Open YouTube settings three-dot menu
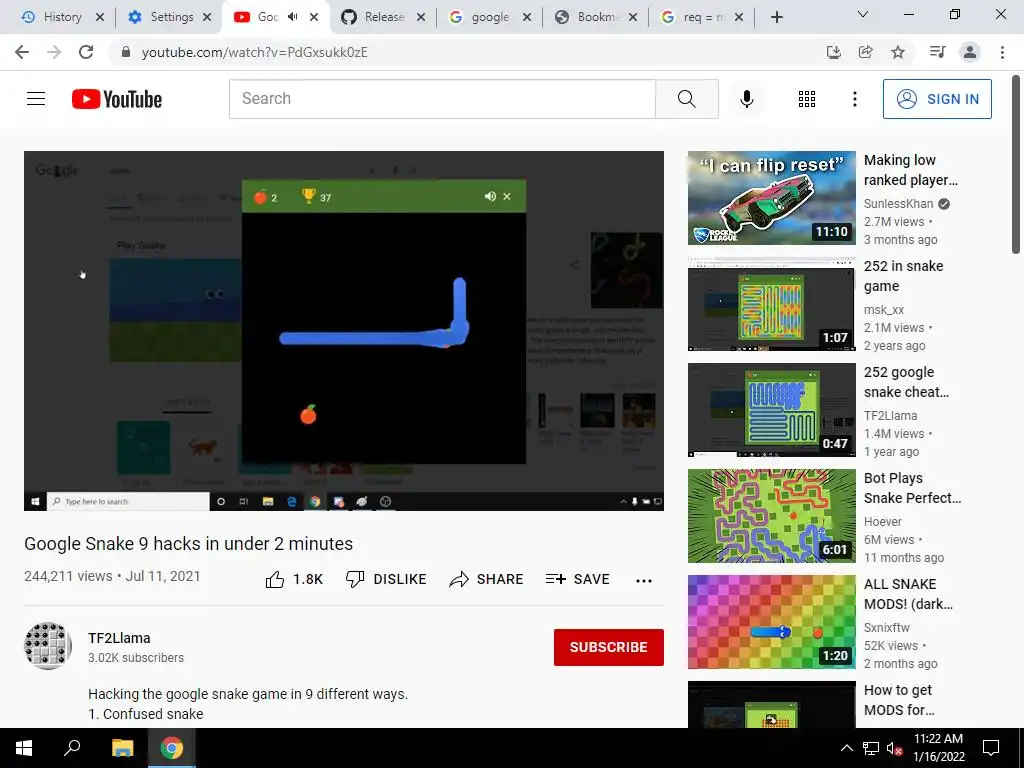1024x768 pixels. (854, 99)
